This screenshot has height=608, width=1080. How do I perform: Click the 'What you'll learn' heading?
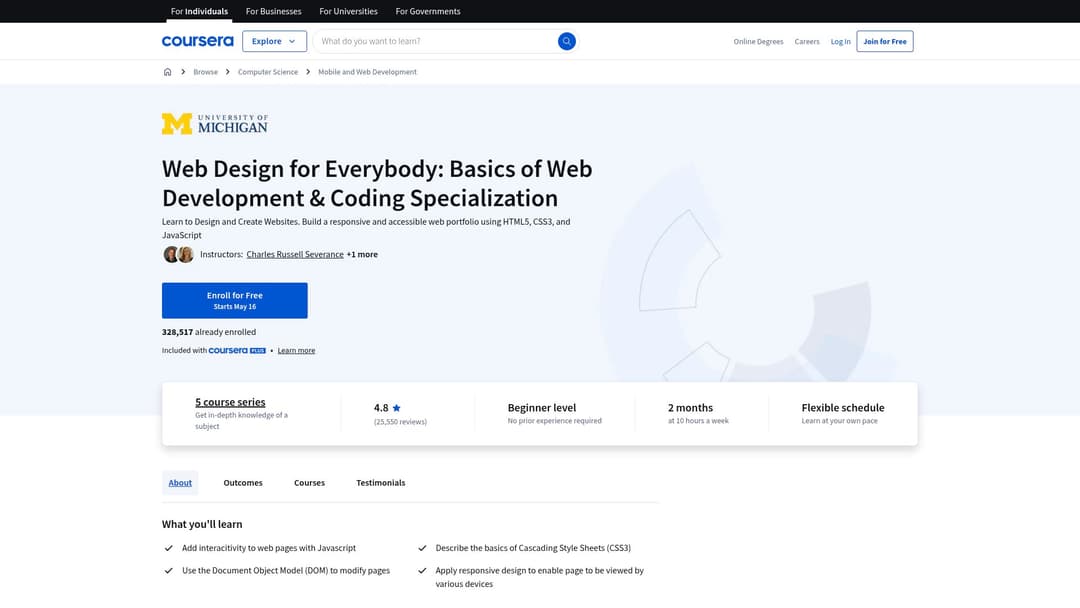coord(202,524)
